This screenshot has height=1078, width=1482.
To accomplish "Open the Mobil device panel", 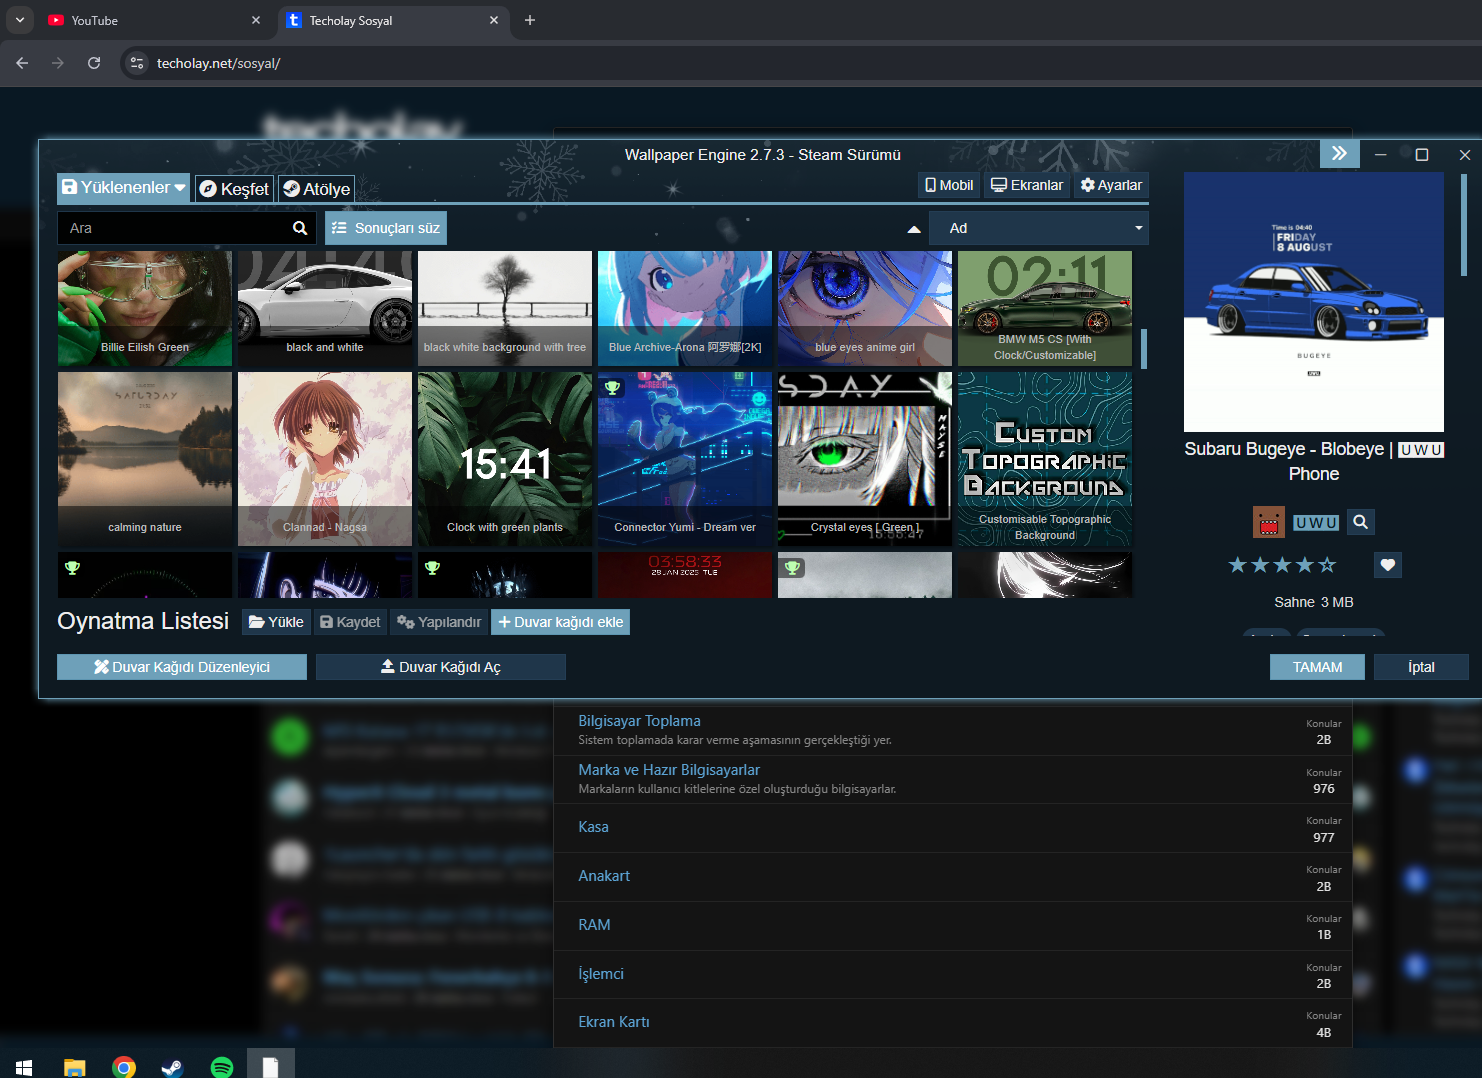I will (x=949, y=185).
